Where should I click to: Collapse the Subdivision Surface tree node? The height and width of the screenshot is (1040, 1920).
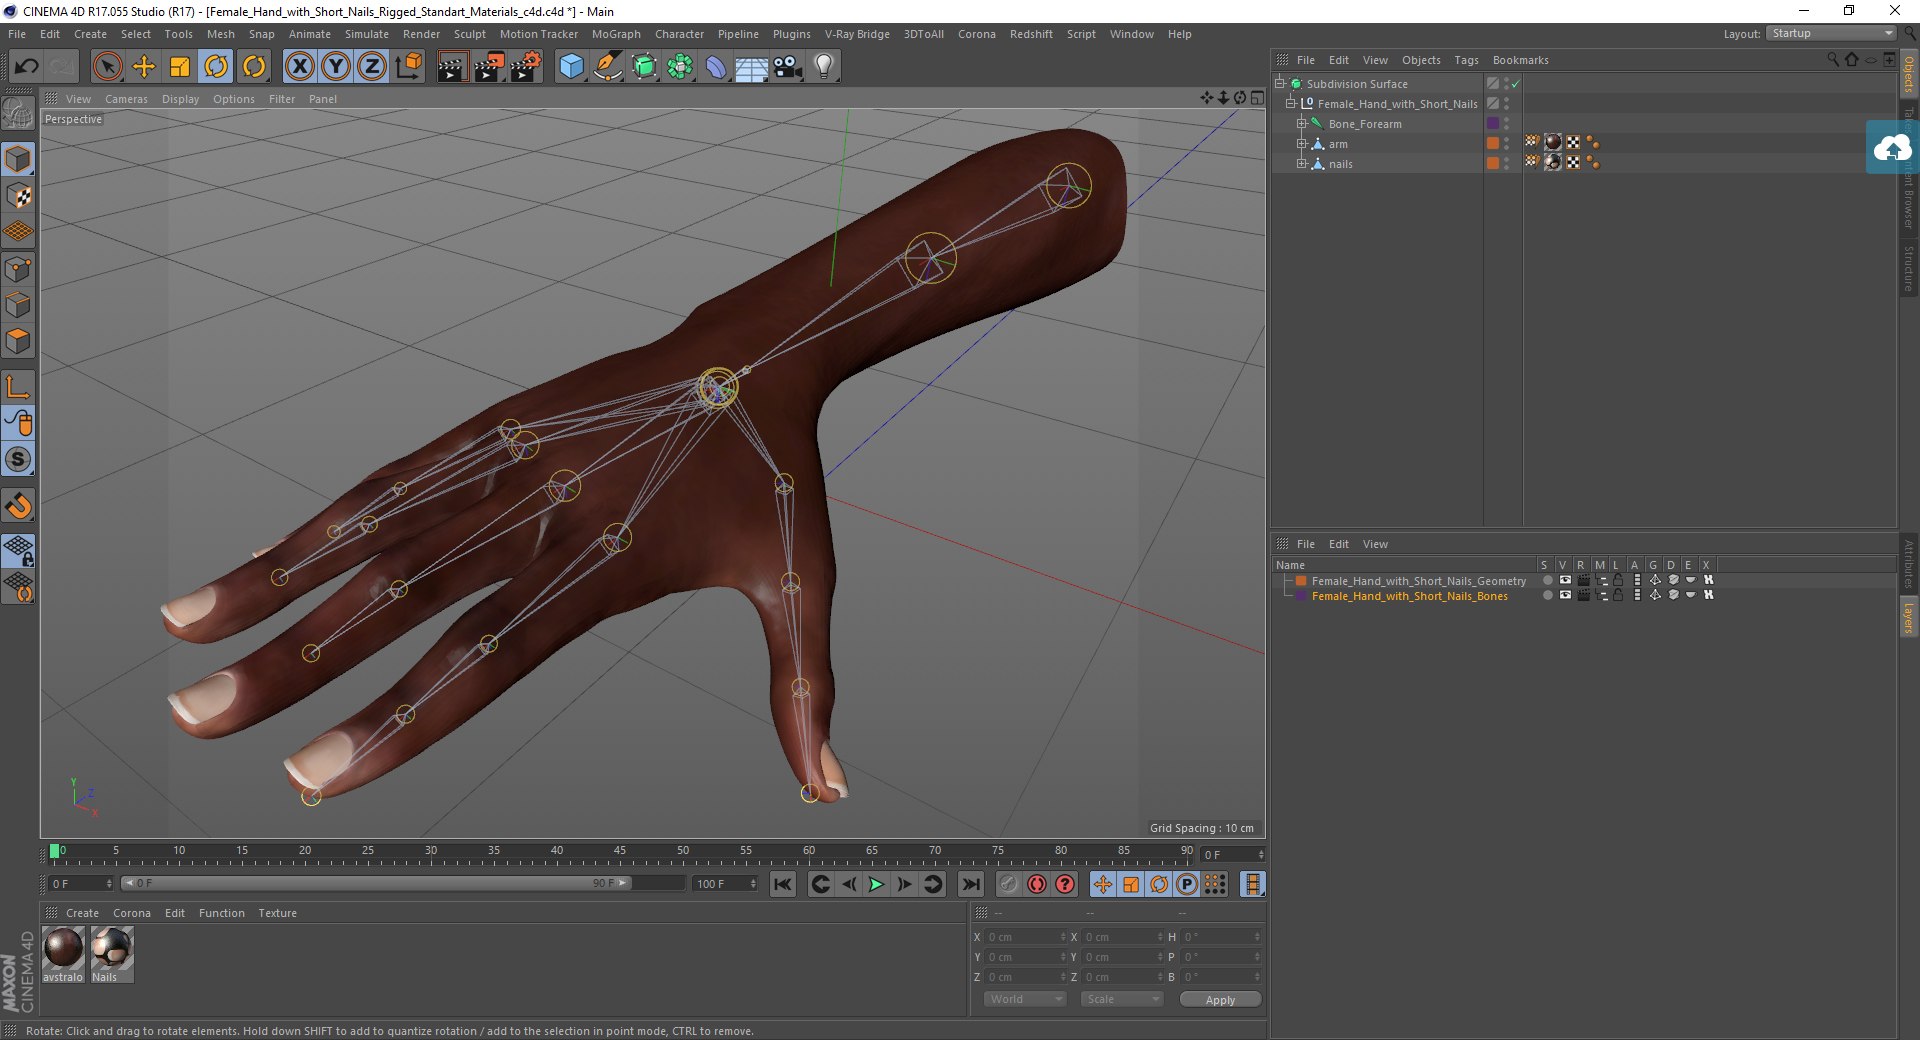click(1280, 83)
